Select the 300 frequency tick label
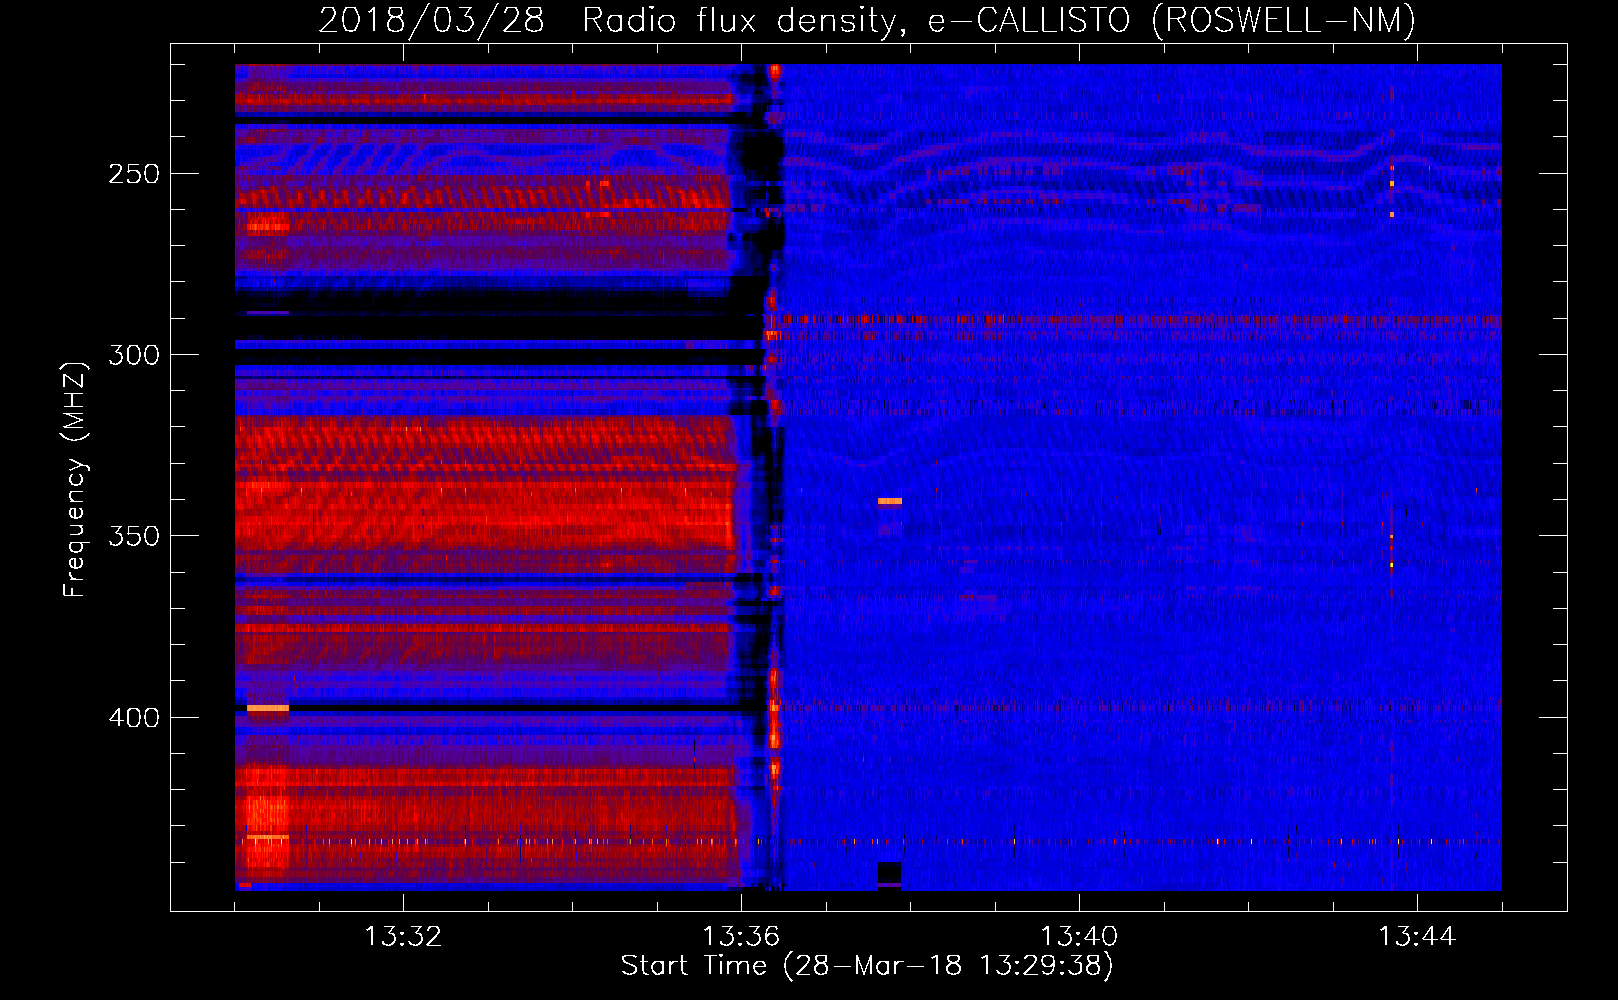The width and height of the screenshot is (1618, 1000). pyautogui.click(x=134, y=355)
